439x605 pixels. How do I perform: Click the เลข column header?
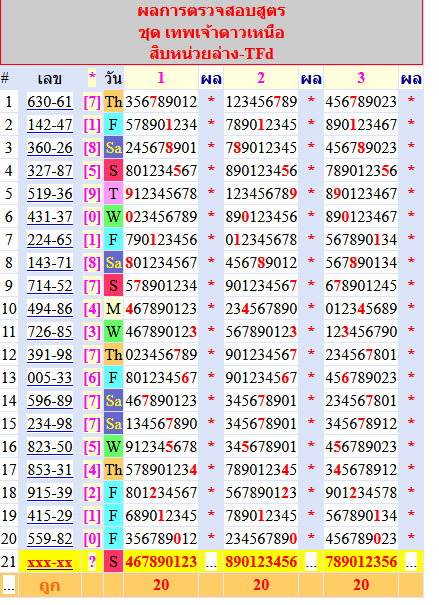50,79
